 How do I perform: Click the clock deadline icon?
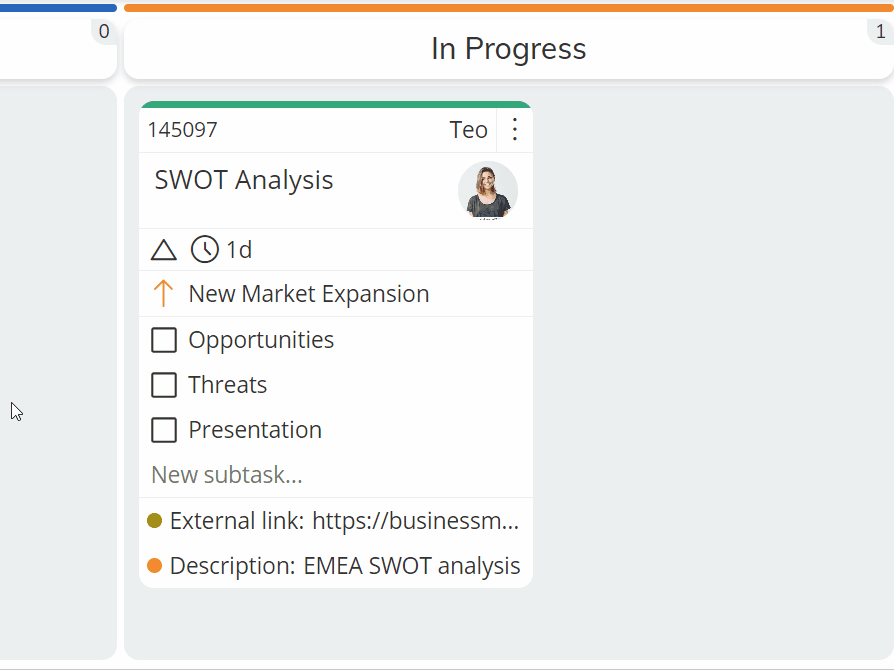tap(205, 250)
